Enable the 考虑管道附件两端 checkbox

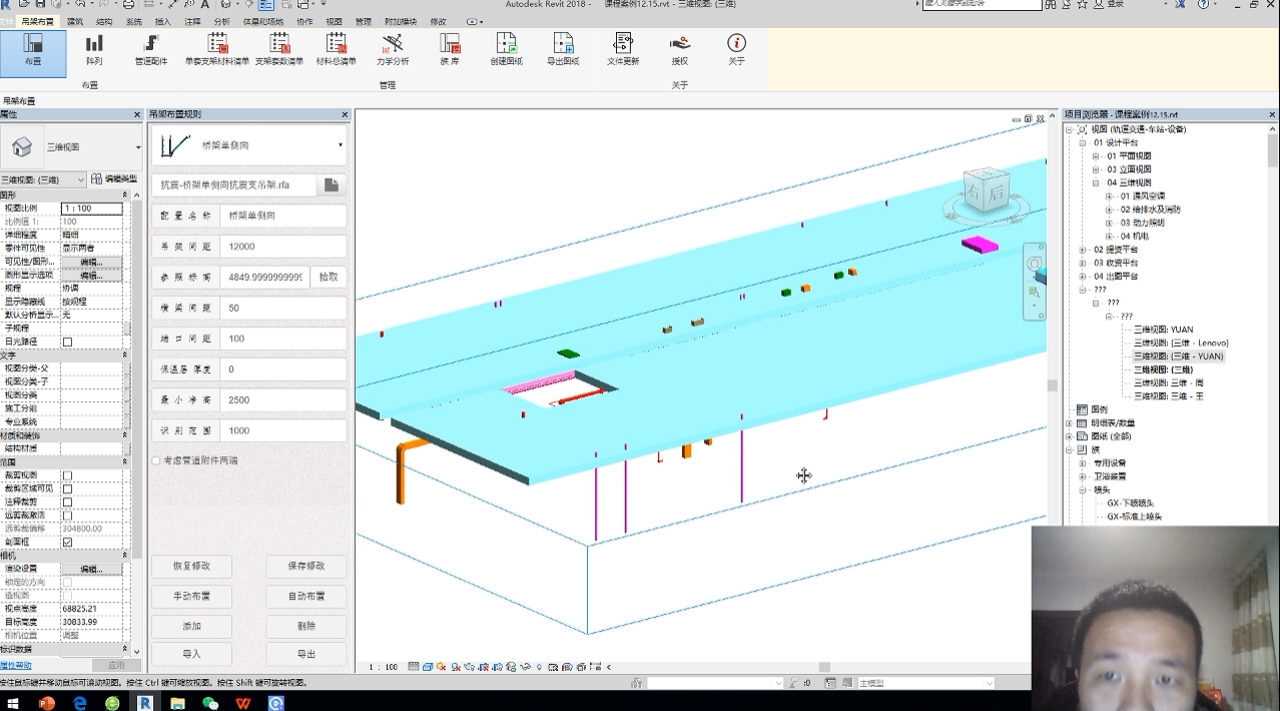pos(156,461)
